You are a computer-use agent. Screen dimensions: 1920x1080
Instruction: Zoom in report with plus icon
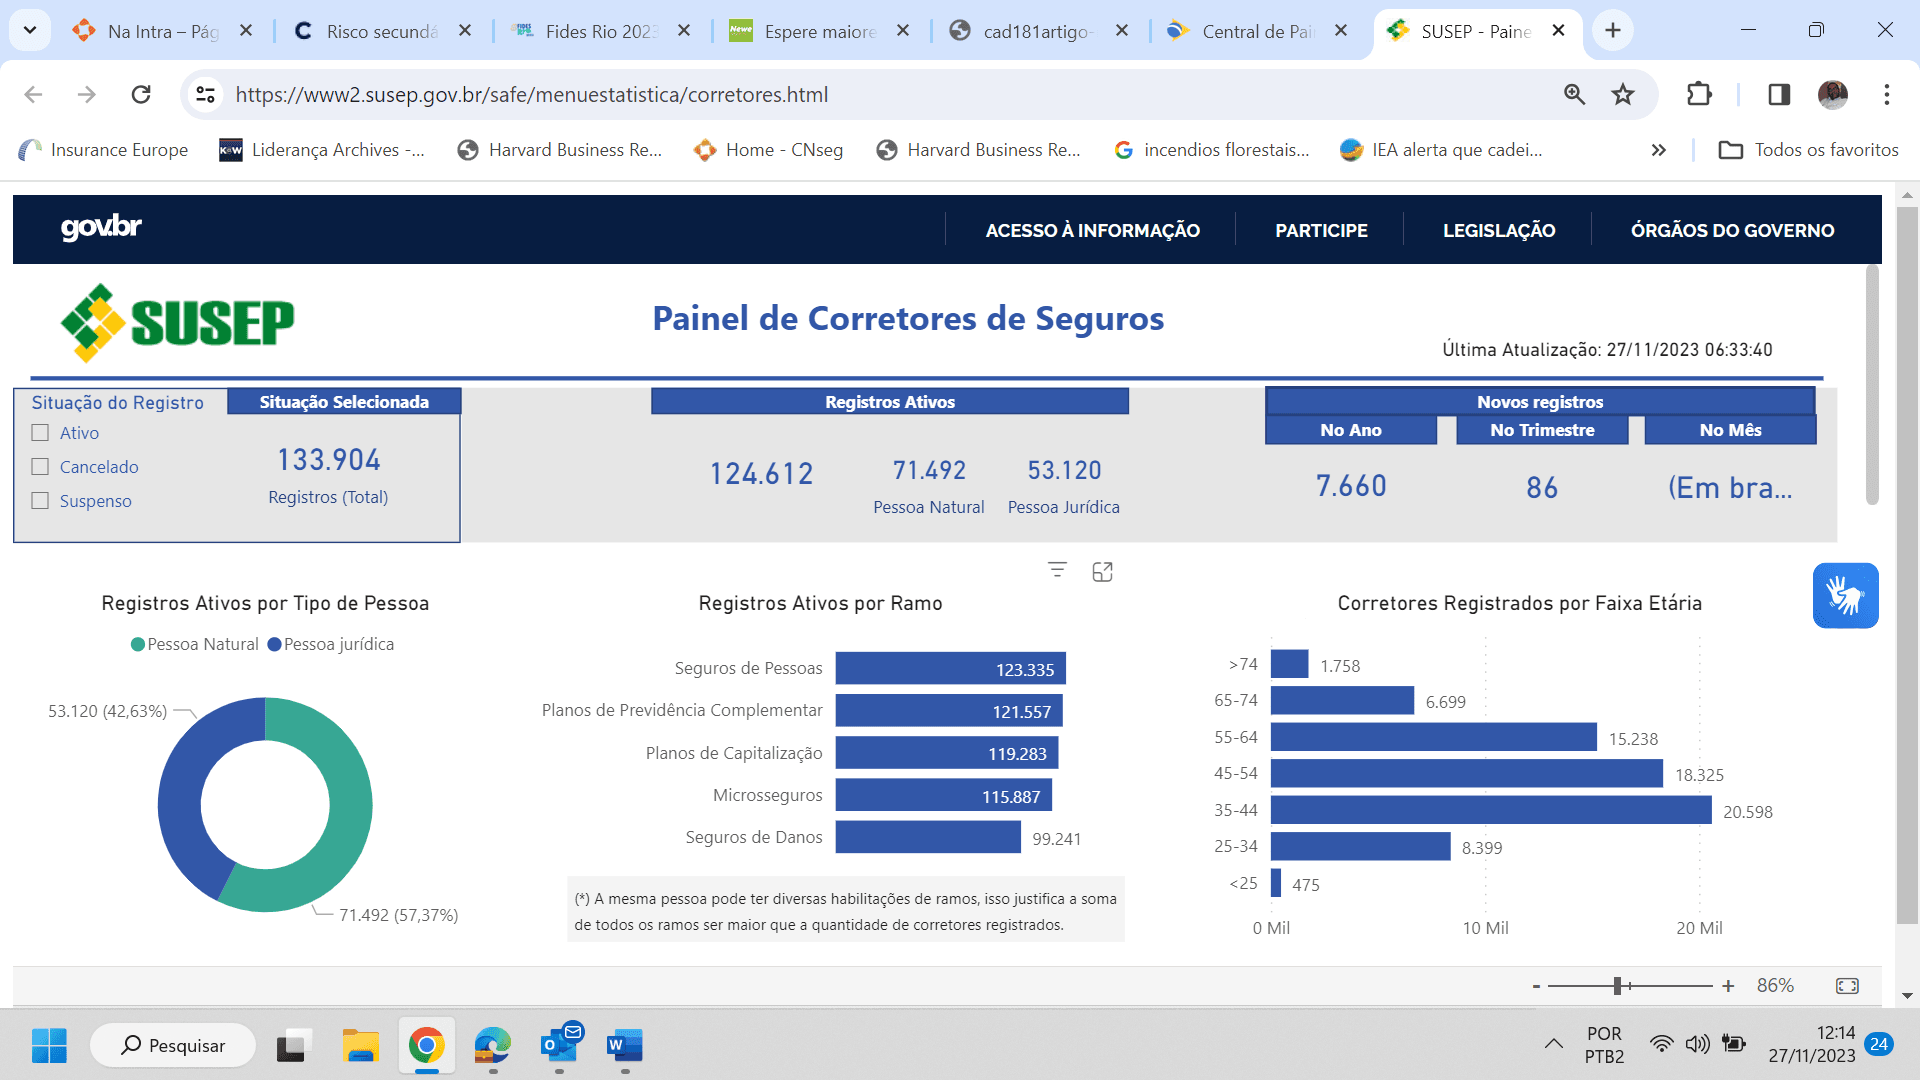point(1728,986)
